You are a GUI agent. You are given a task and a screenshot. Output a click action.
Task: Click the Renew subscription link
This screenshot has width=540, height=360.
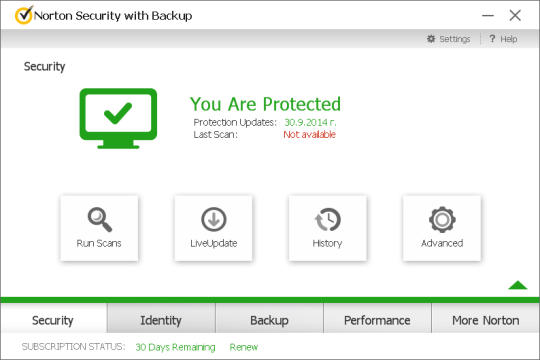(243, 347)
